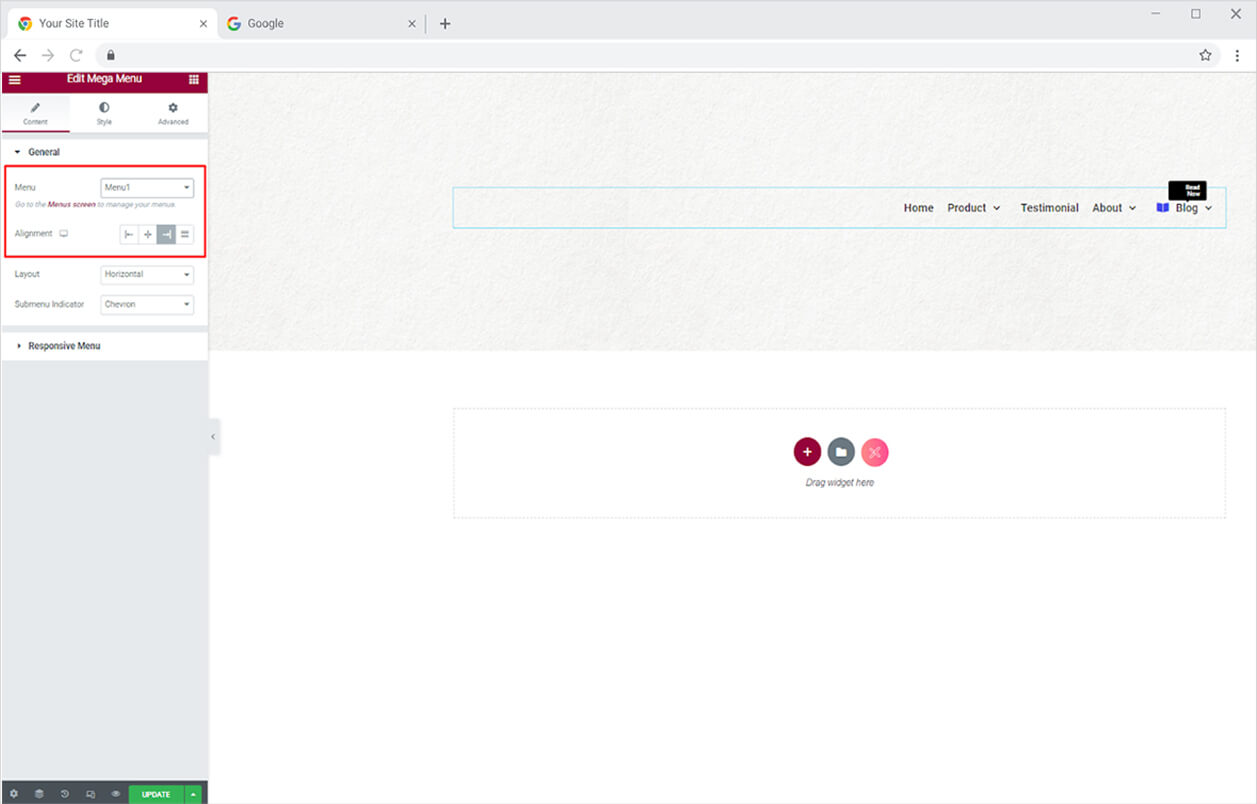Expand the Responsive Menu section
1257x804 pixels.
pyautogui.click(x=64, y=346)
